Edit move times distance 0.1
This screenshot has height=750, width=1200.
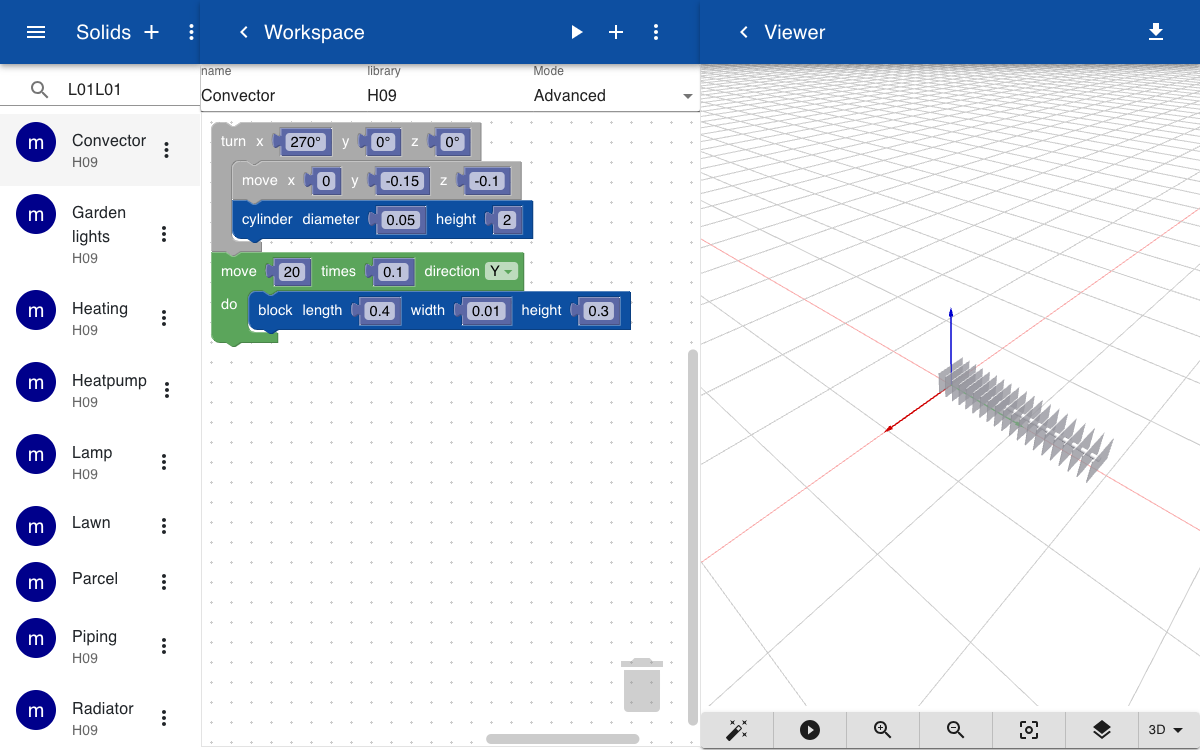tap(392, 272)
